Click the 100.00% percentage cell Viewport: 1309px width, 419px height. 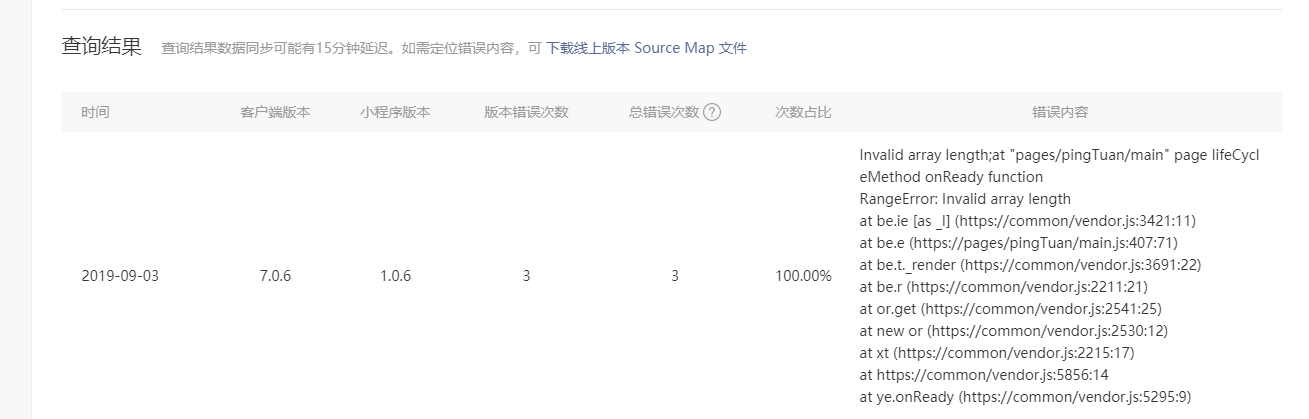[803, 276]
